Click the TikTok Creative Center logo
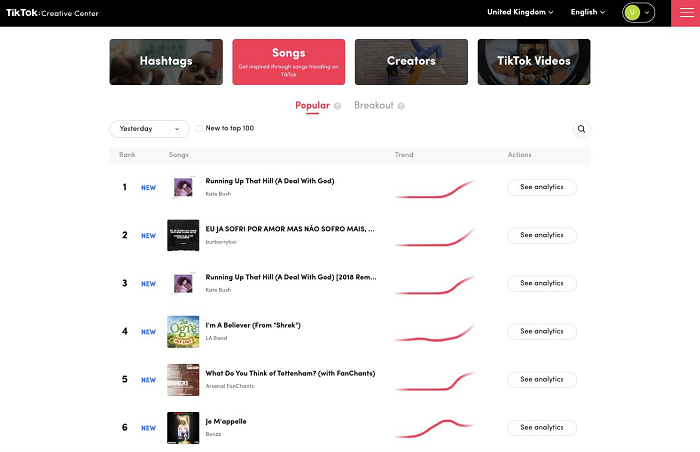This screenshot has height=452, width=700. click(x=50, y=12)
